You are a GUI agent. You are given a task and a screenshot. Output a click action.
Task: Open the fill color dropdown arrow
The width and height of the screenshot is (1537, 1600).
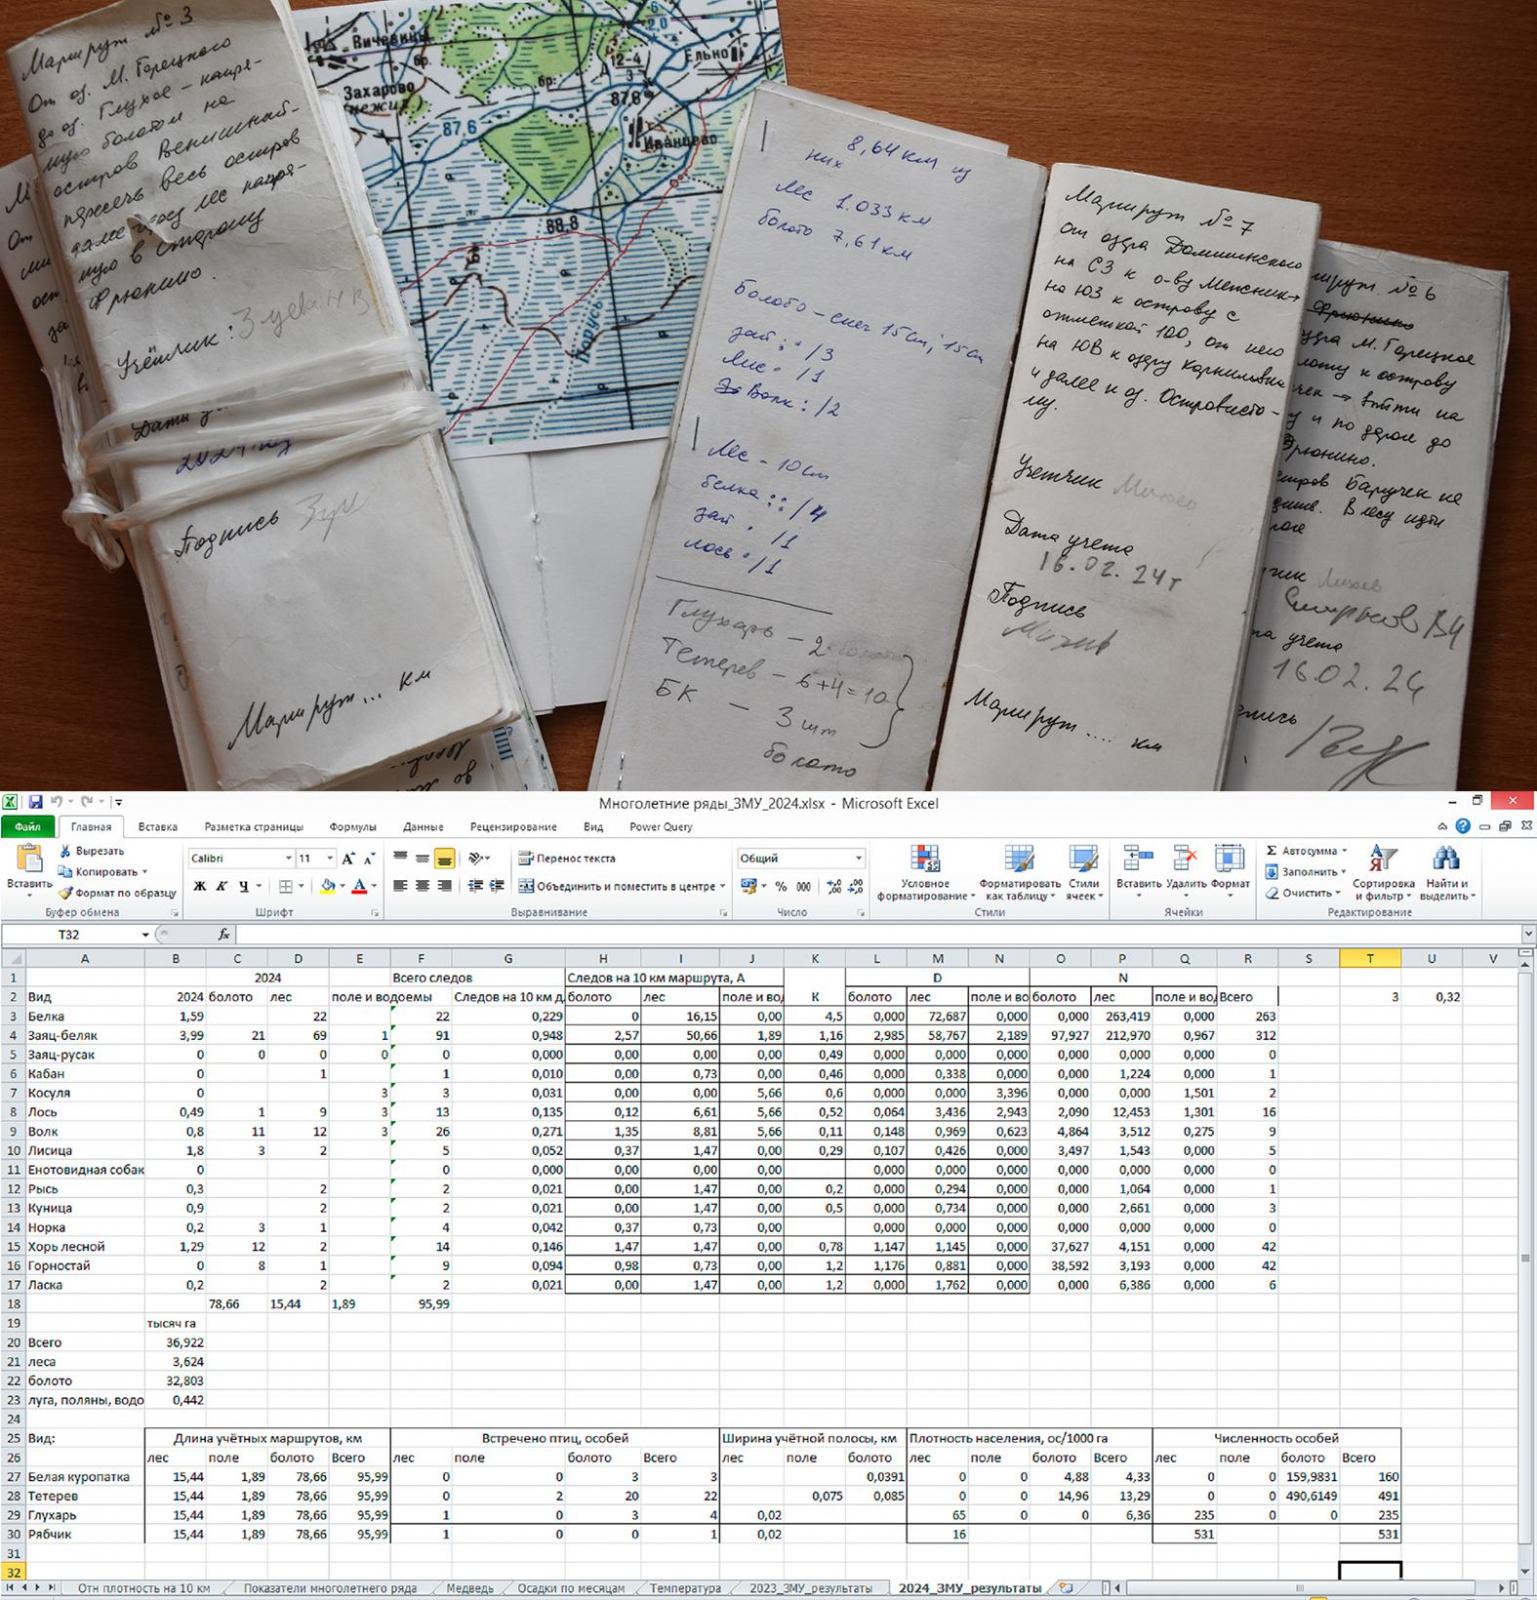342,887
